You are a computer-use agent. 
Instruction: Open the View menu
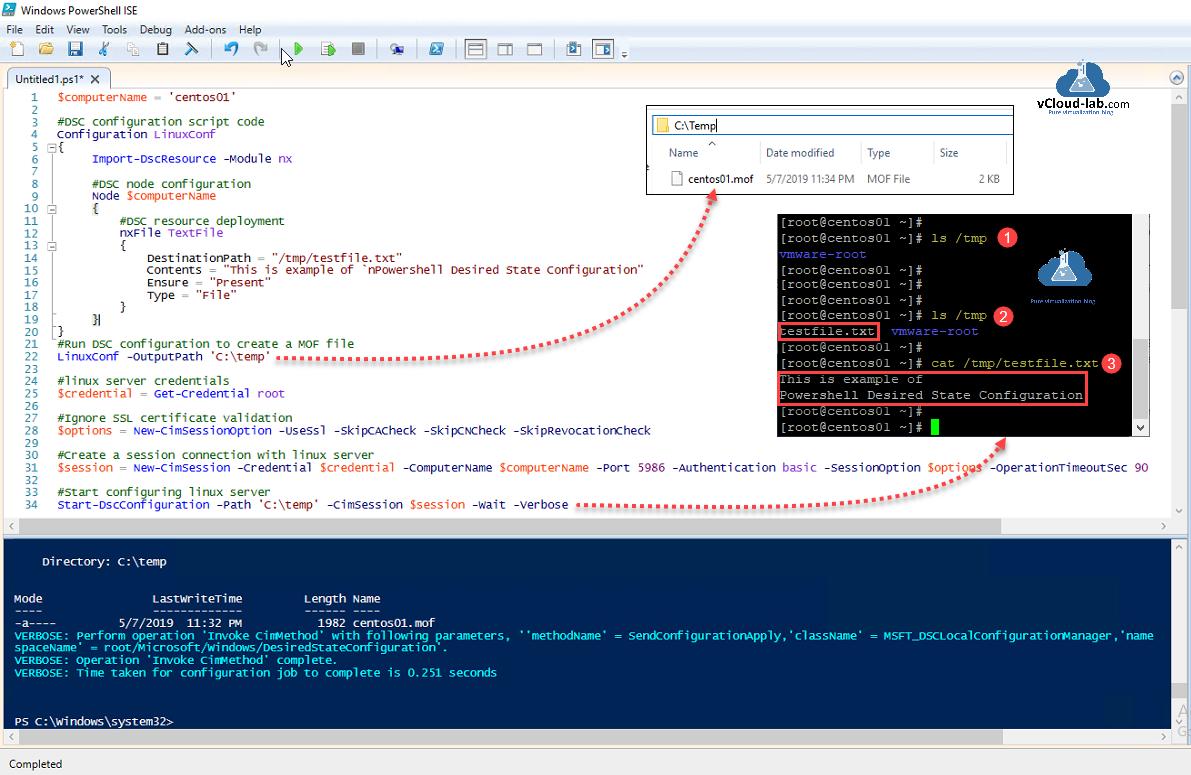tap(77, 30)
